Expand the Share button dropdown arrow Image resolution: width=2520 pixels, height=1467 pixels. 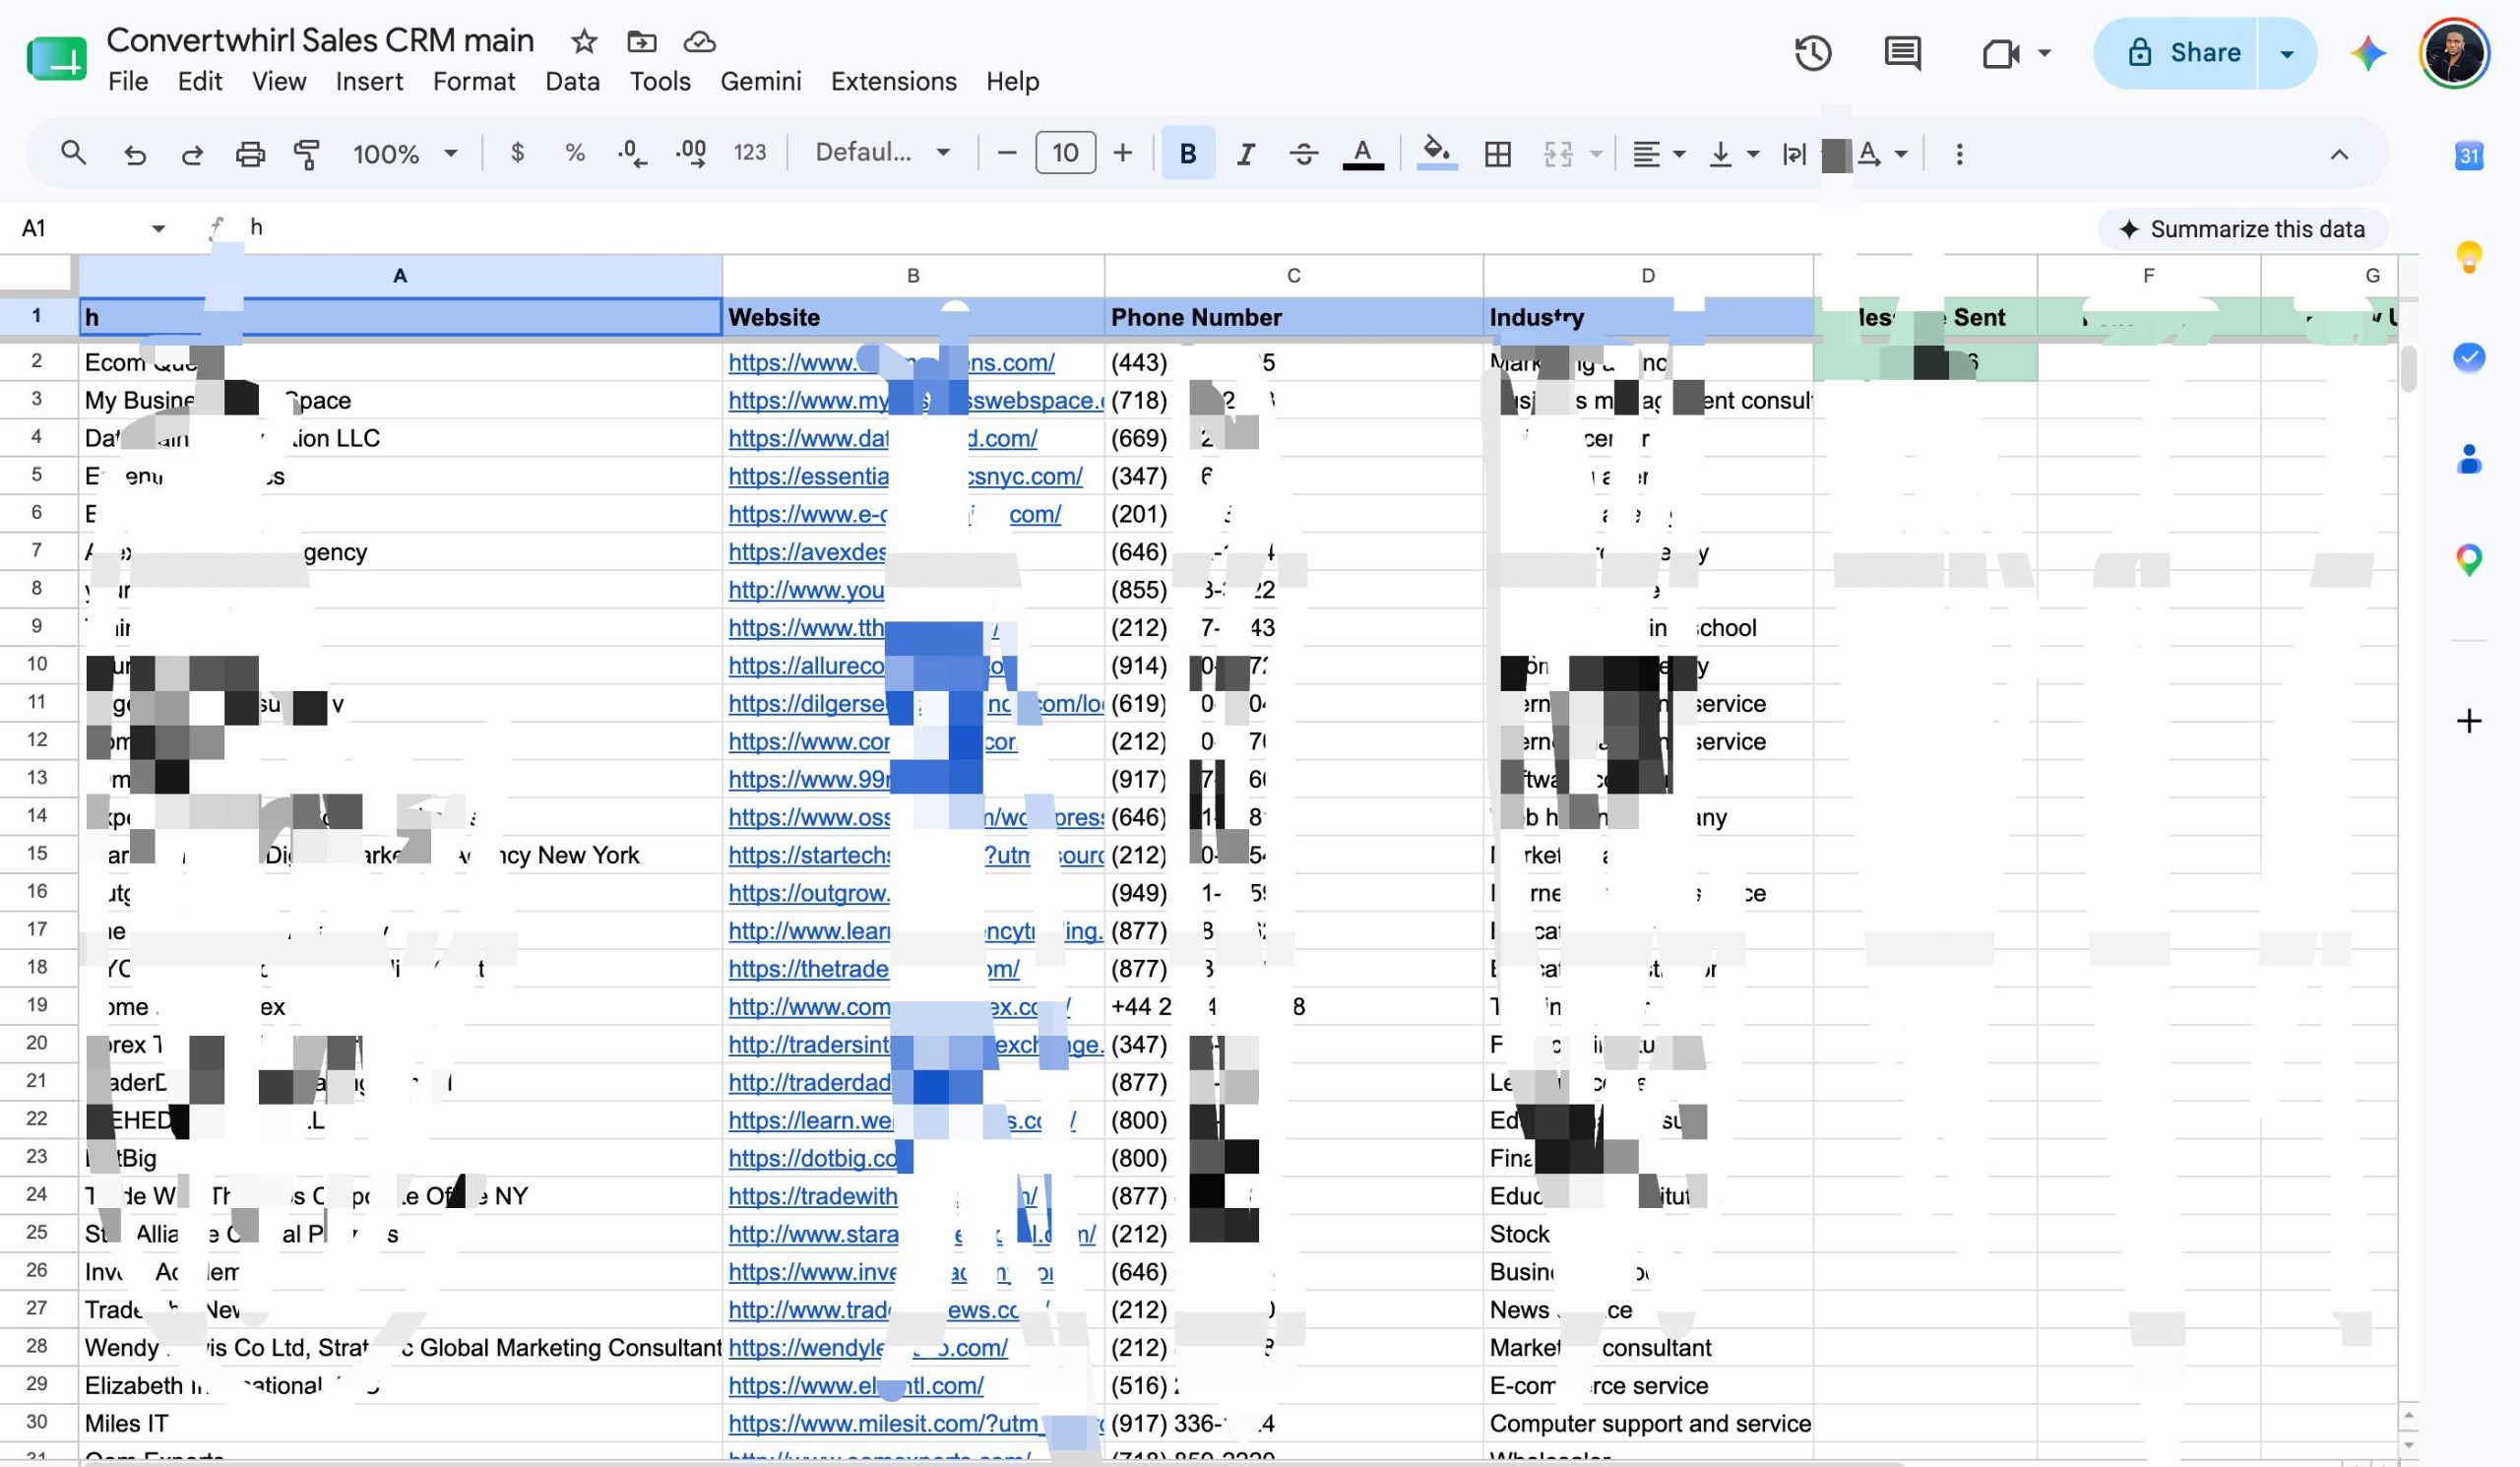coord(2286,53)
